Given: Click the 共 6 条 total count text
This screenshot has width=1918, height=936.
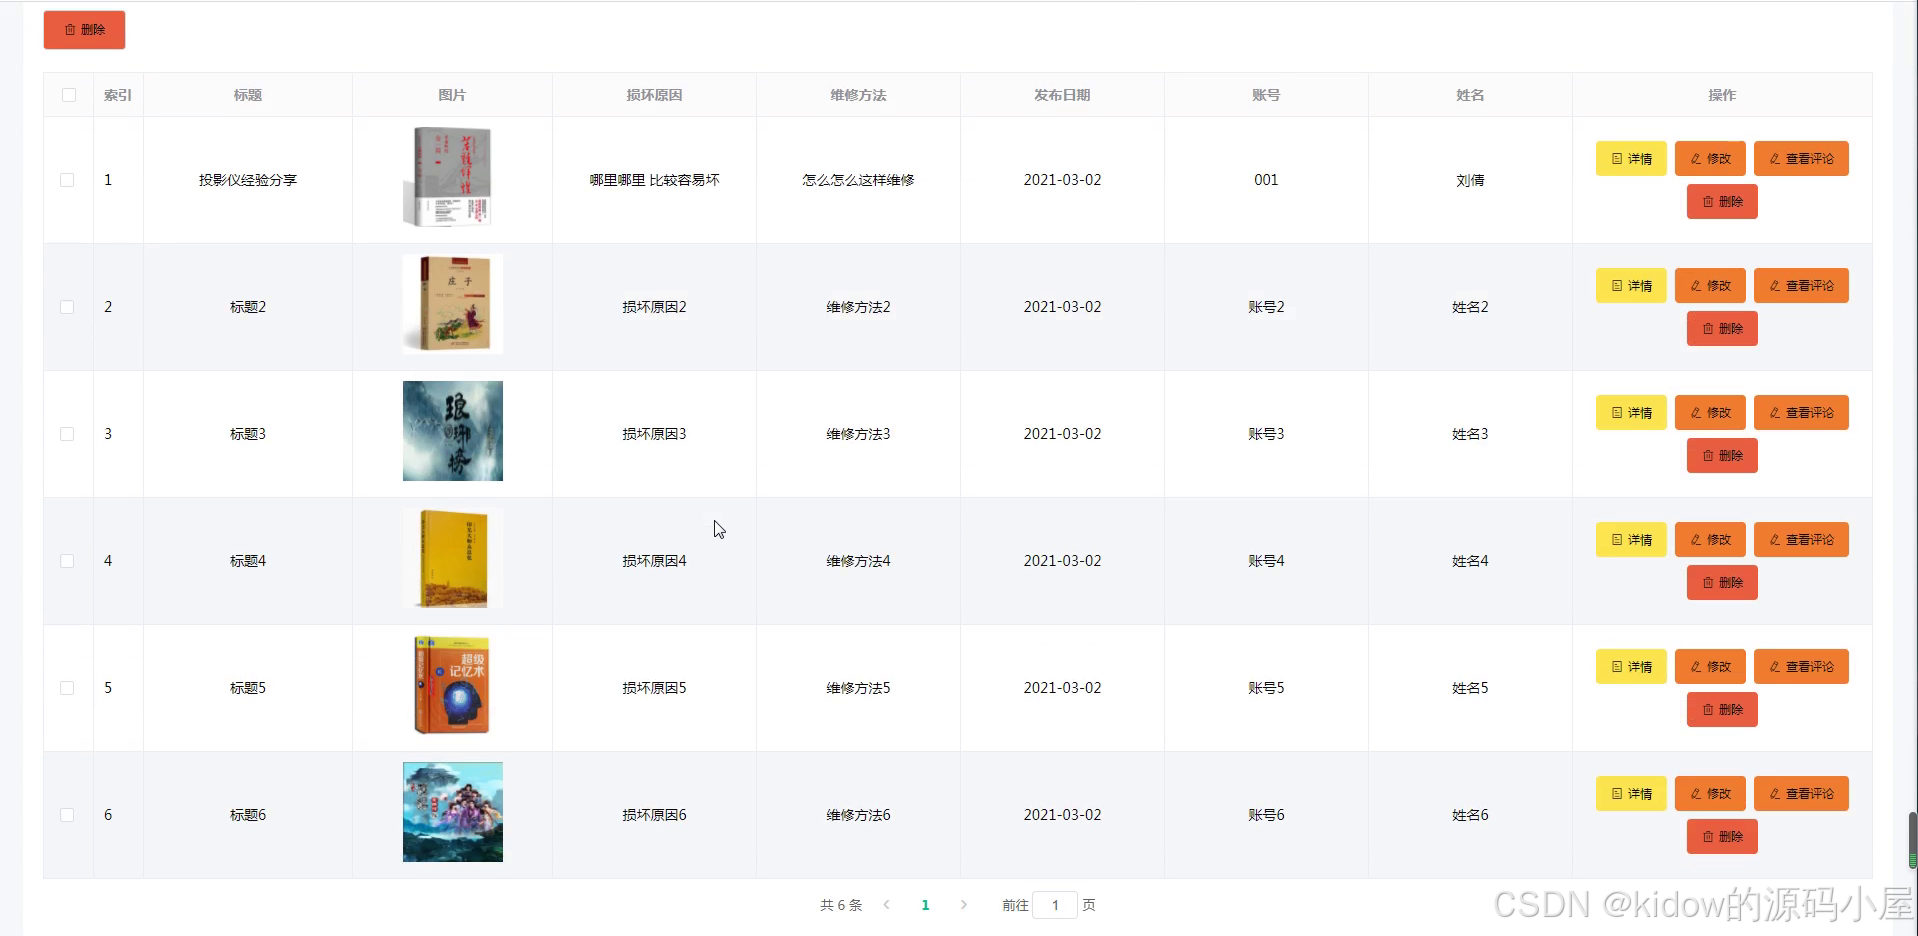Looking at the screenshot, I should pos(841,905).
